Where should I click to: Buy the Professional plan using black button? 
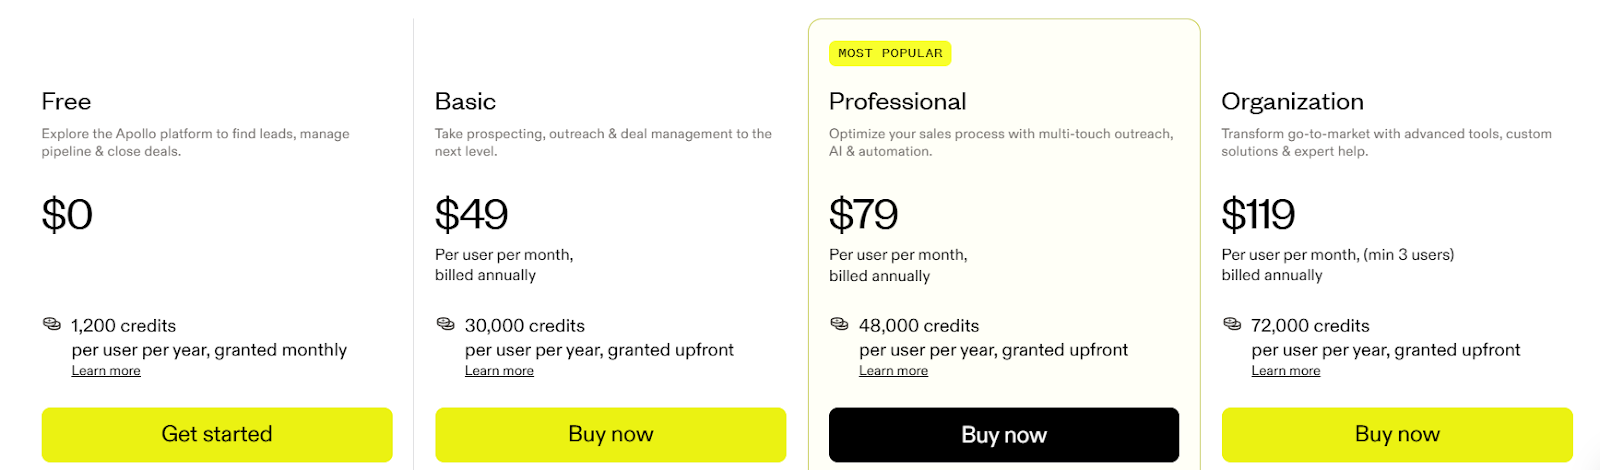[1004, 434]
